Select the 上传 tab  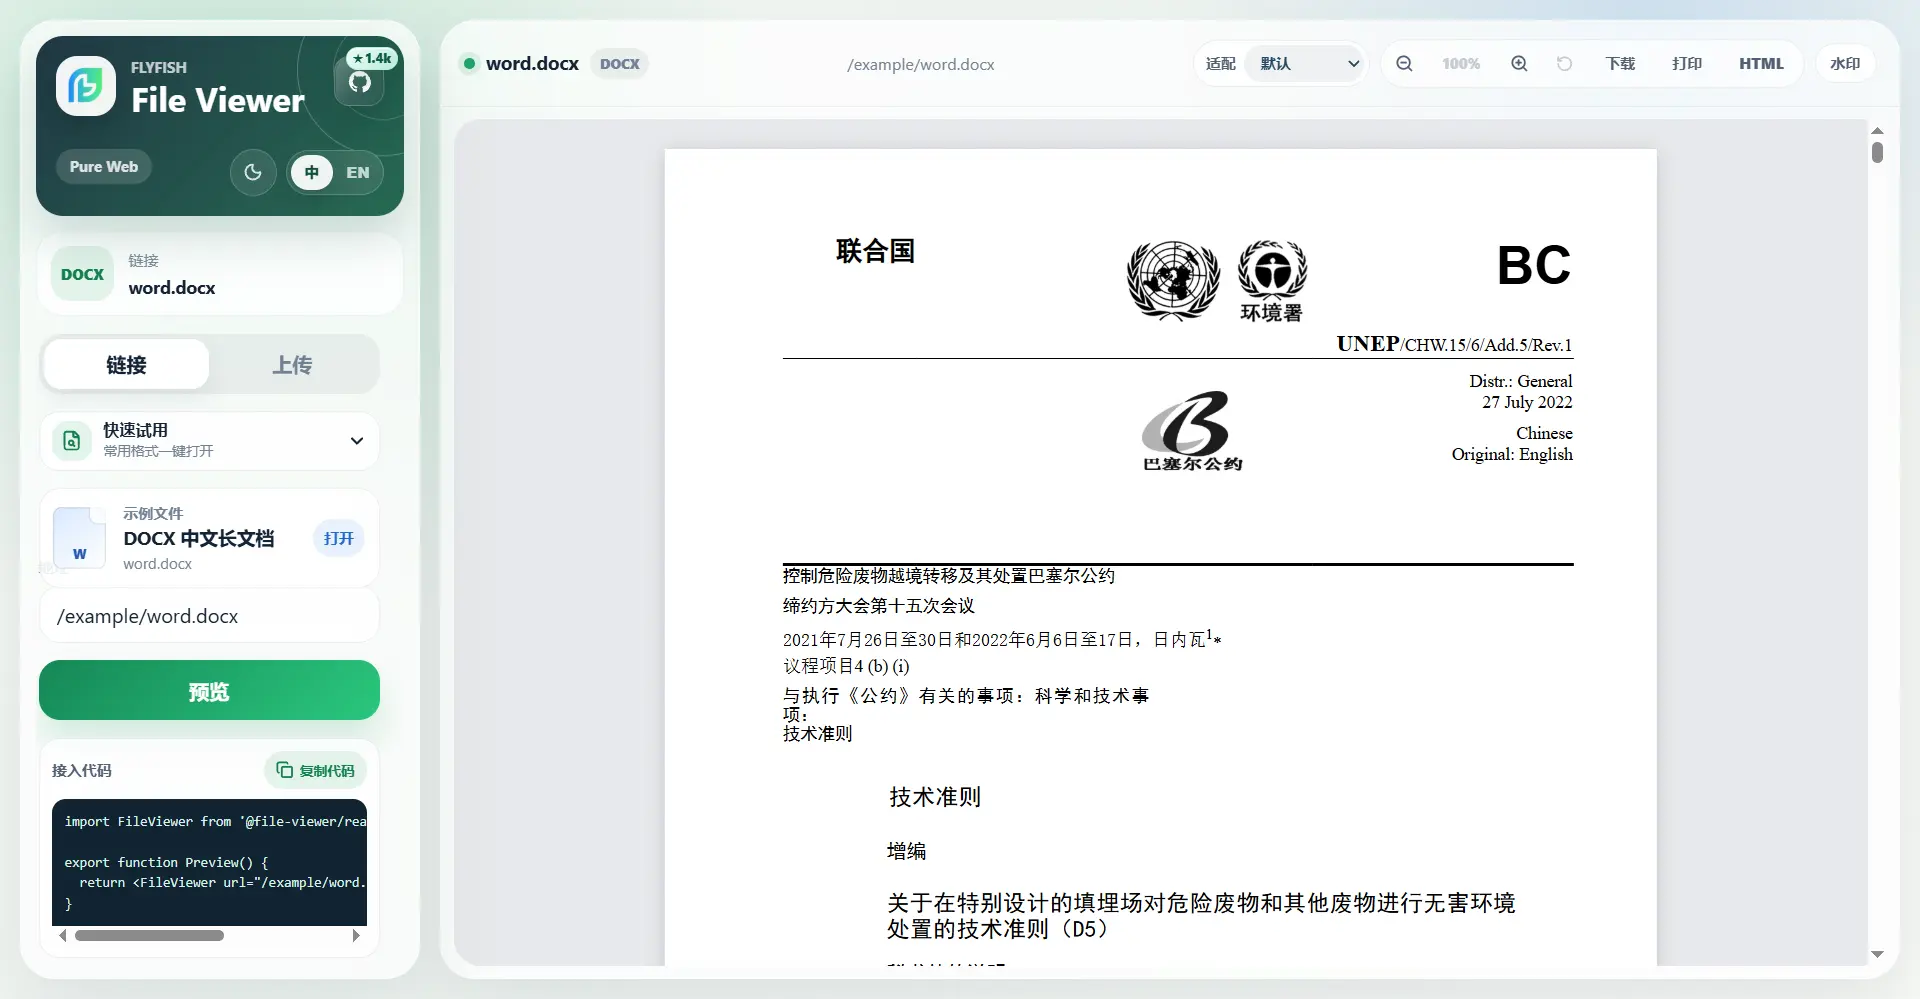tap(292, 365)
